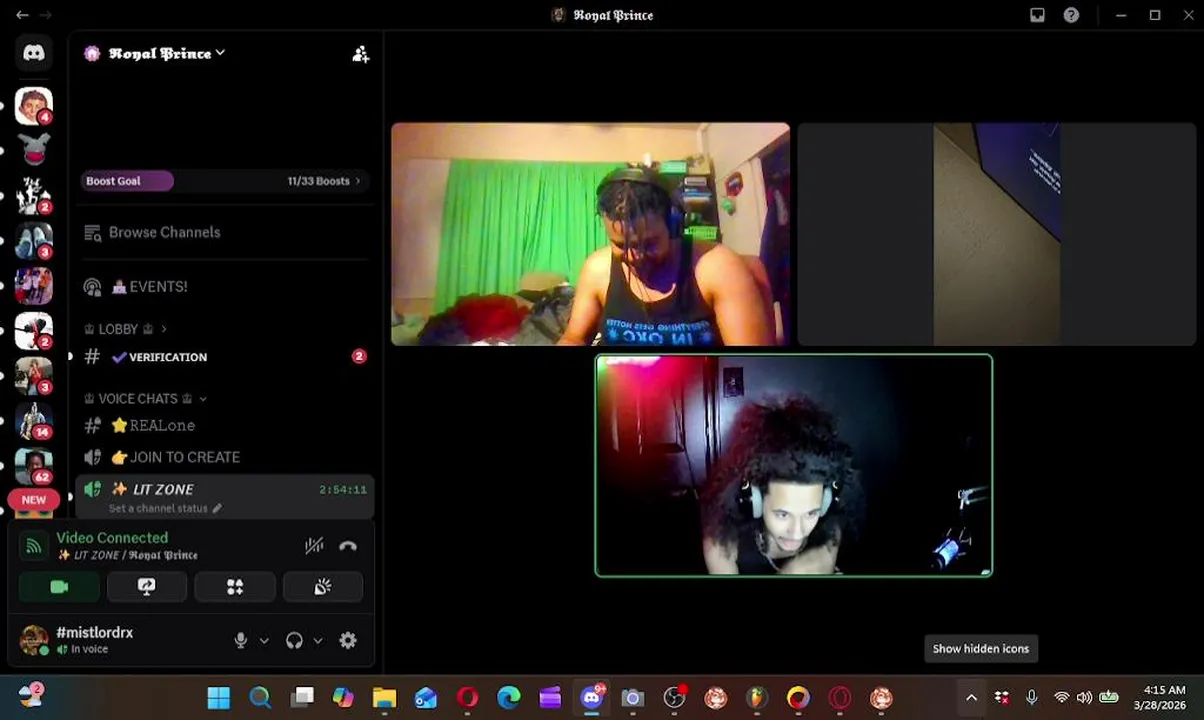The width and height of the screenshot is (1204, 720).
Task: Open Discord direct messages home icon
Action: (34, 53)
